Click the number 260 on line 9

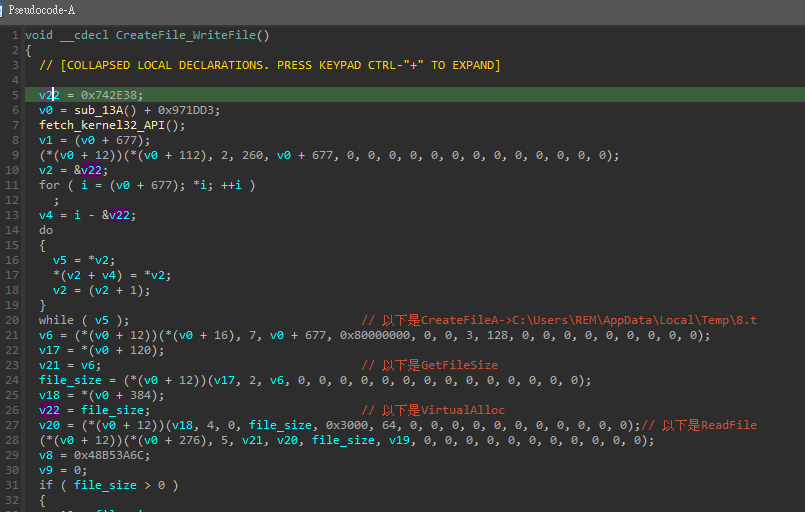253,155
